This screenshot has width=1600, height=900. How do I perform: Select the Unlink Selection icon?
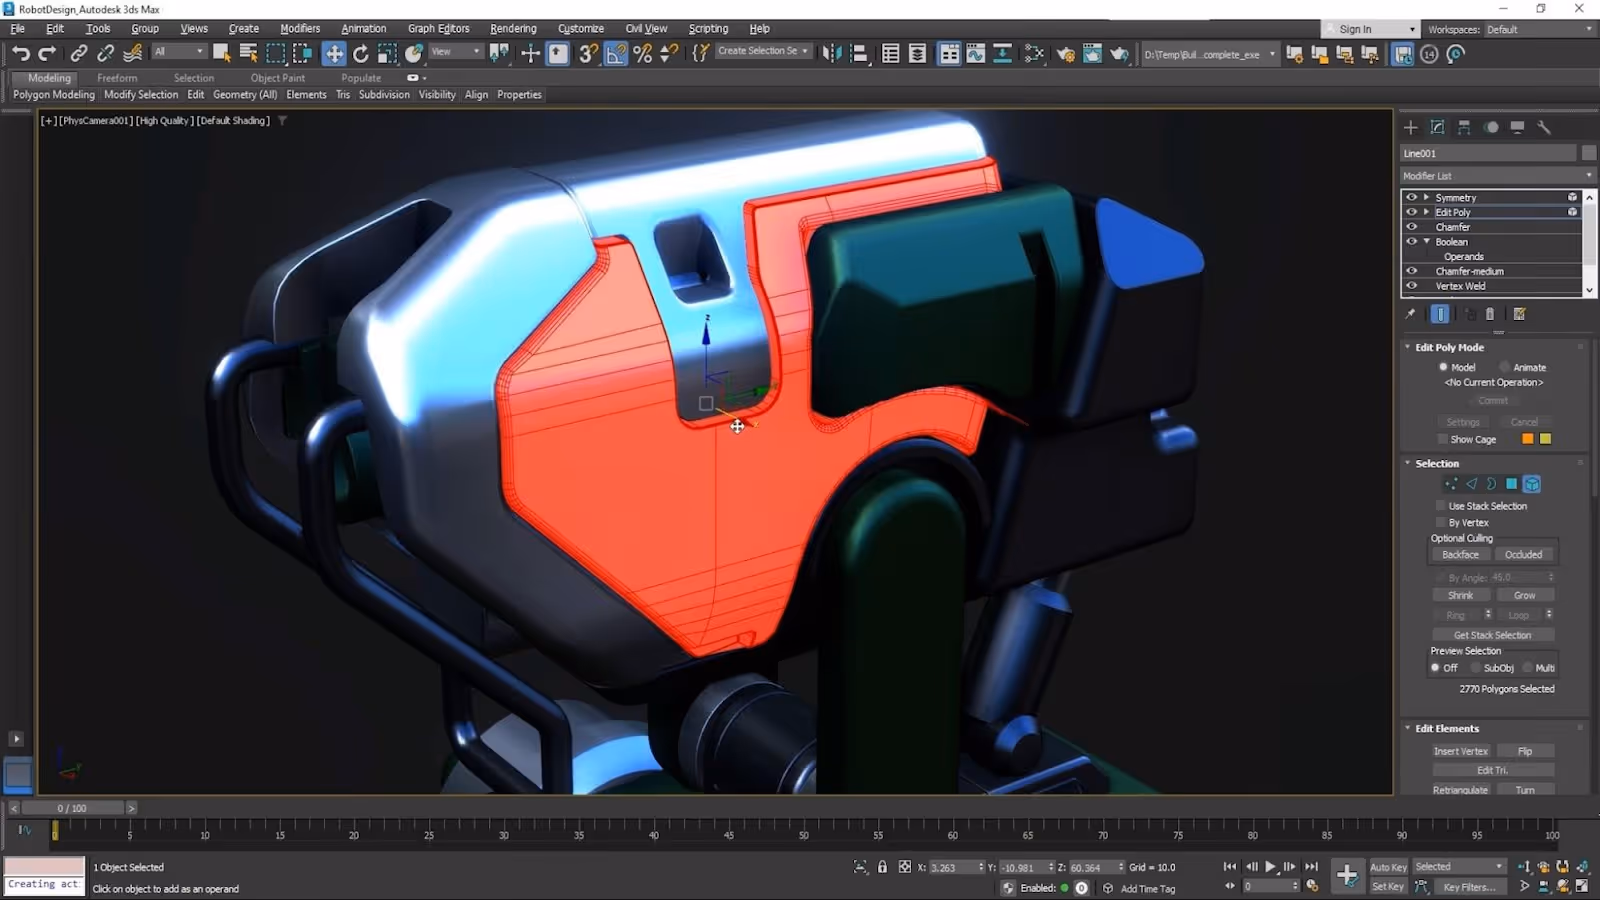[105, 53]
